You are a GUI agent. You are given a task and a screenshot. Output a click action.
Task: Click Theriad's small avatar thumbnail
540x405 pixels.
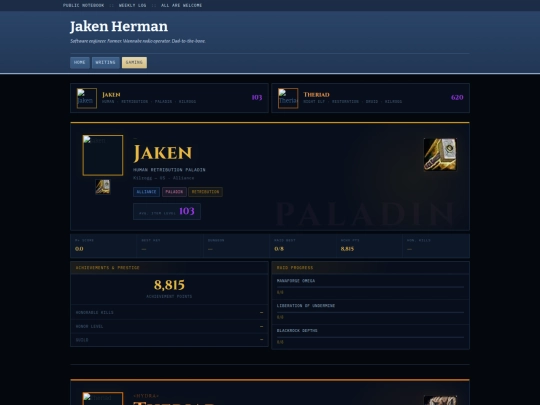(x=288, y=98)
